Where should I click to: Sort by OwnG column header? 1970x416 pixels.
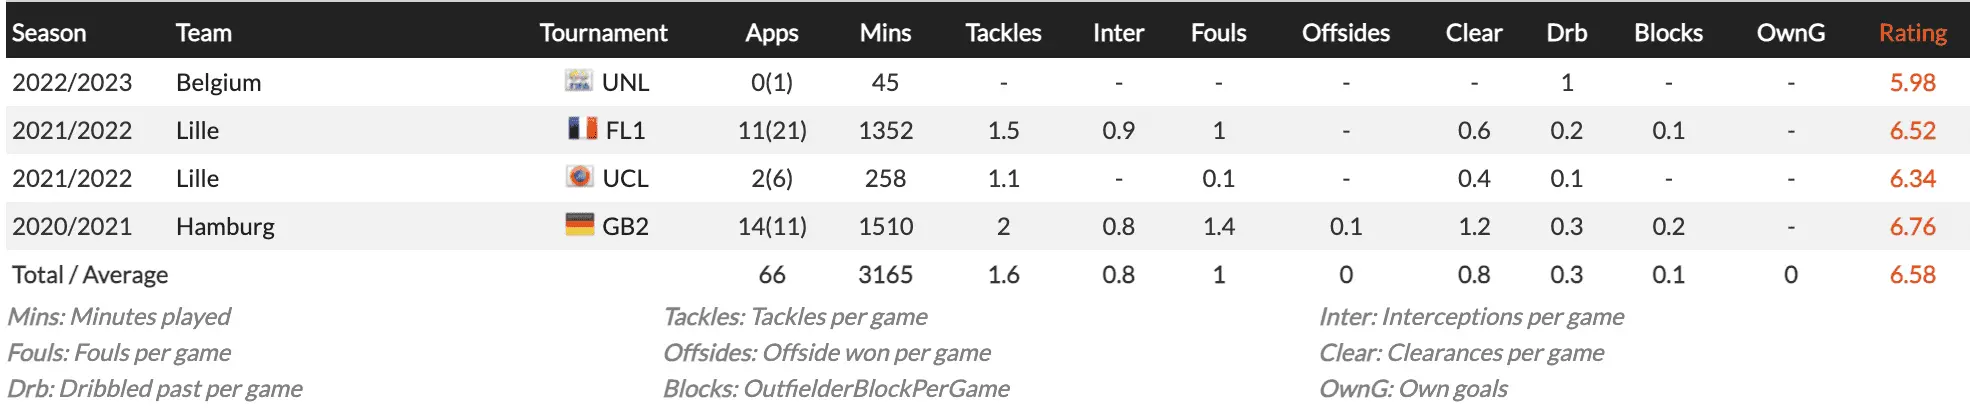(1790, 33)
